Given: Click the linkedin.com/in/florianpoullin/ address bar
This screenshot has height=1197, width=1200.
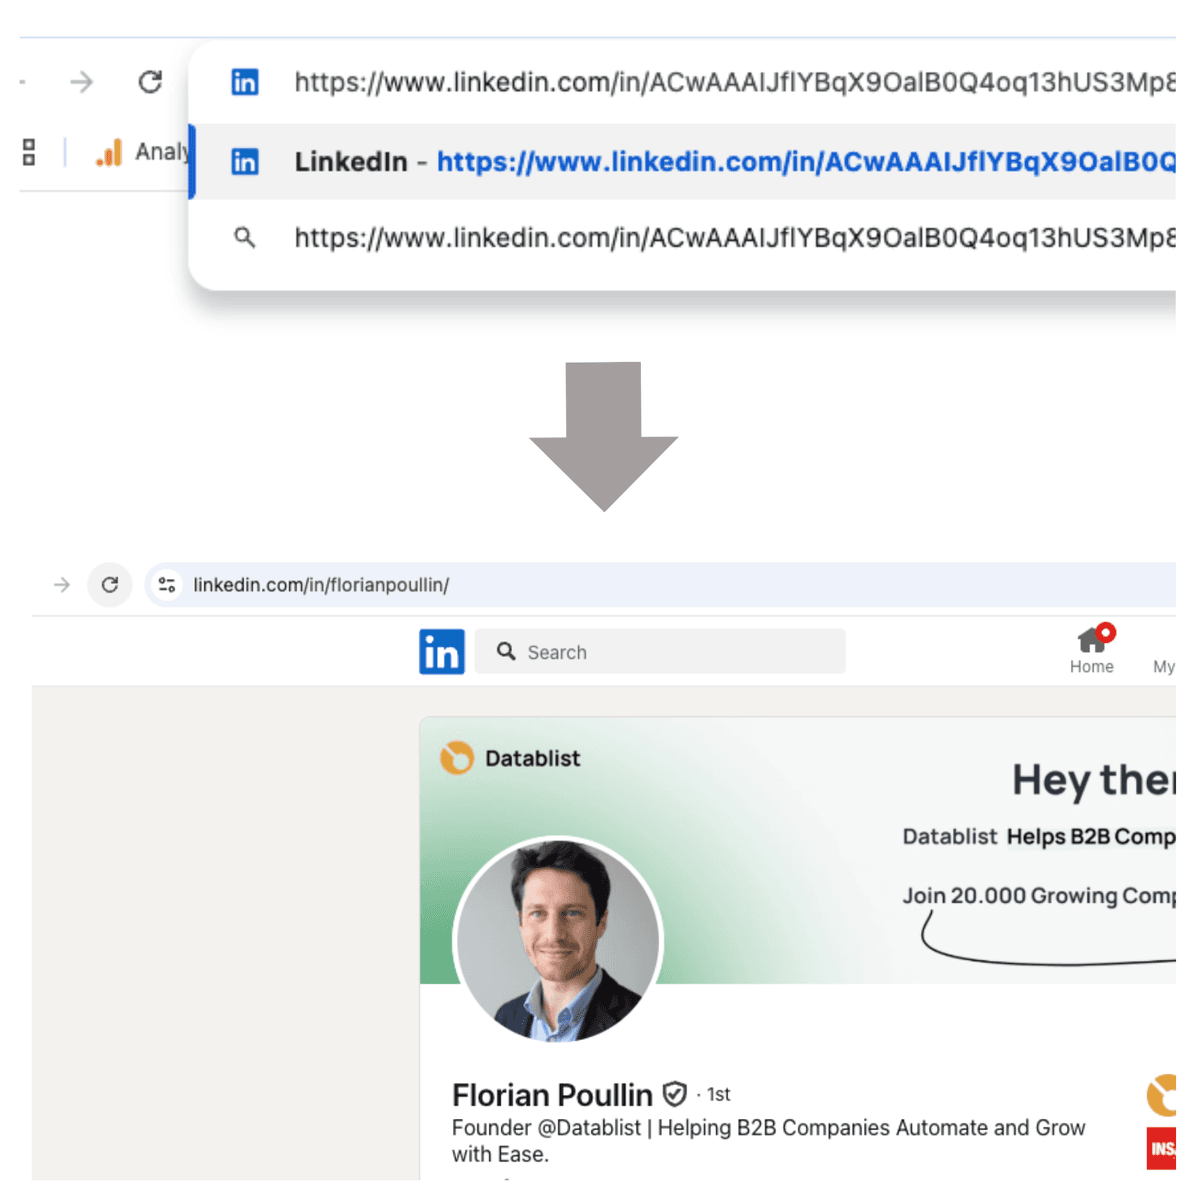Looking at the screenshot, I should [660, 585].
